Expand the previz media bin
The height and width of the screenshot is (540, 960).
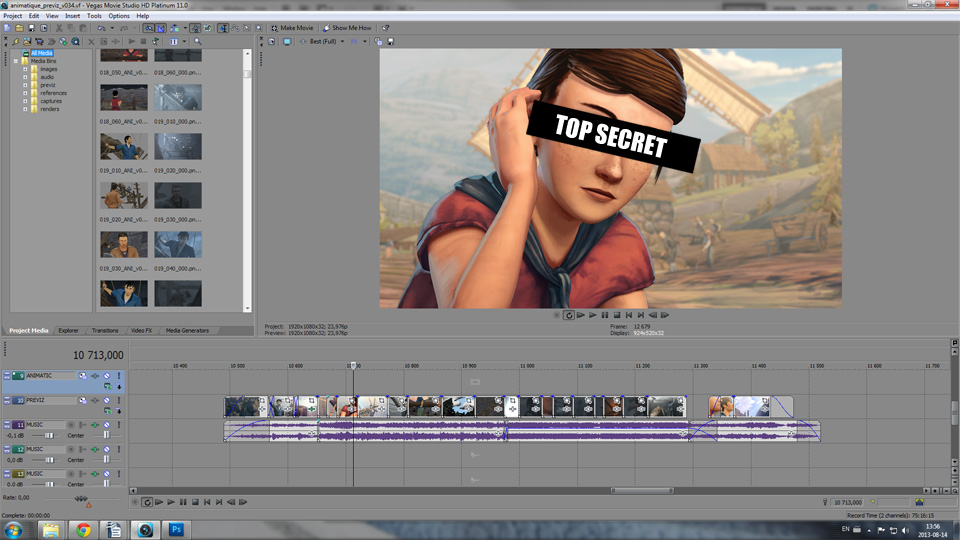pyautogui.click(x=25, y=85)
